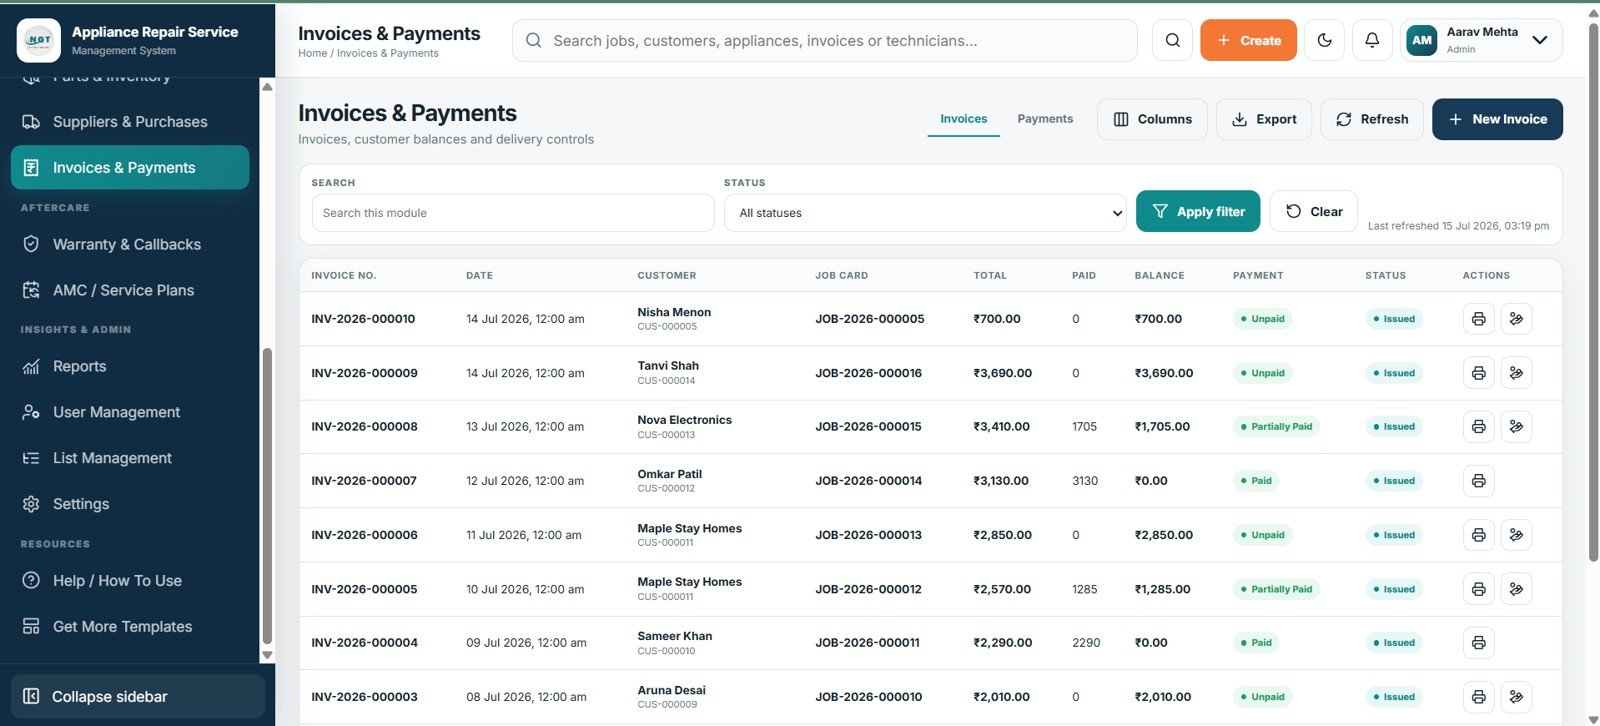Viewport: 1600px width, 726px height.
Task: Export the invoice list
Action: (x=1264, y=119)
